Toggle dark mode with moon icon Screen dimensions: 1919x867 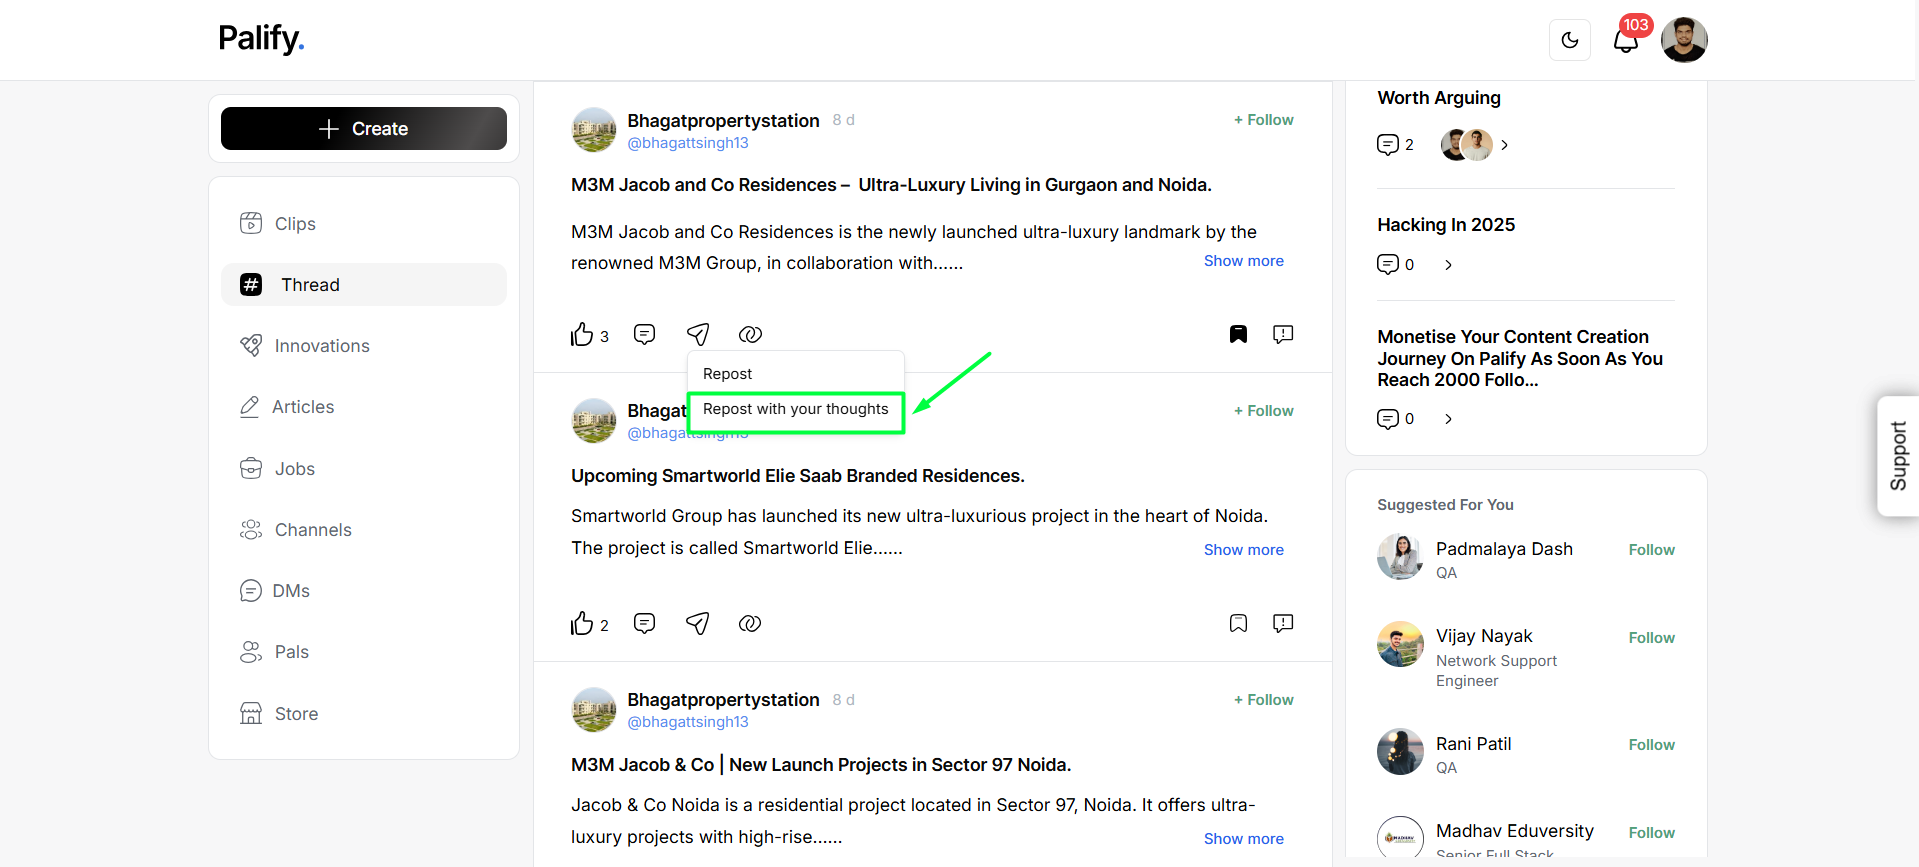tap(1569, 40)
